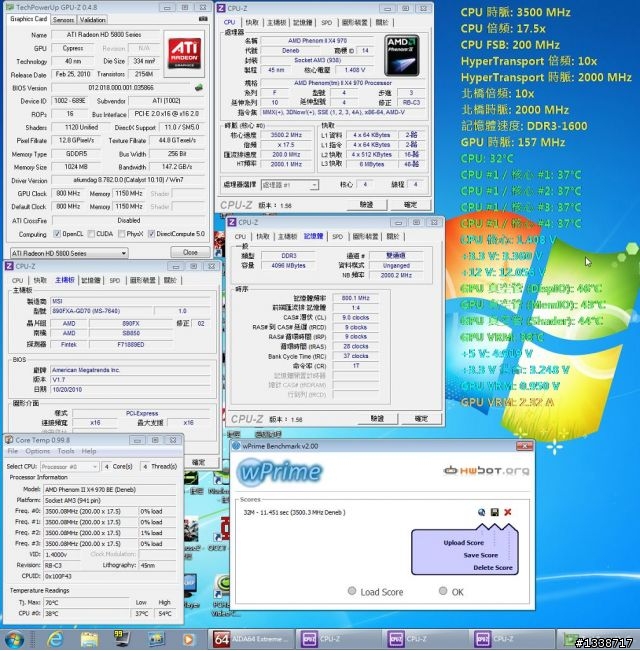Click 確定 button in CPU-Z processor window

[410, 204]
